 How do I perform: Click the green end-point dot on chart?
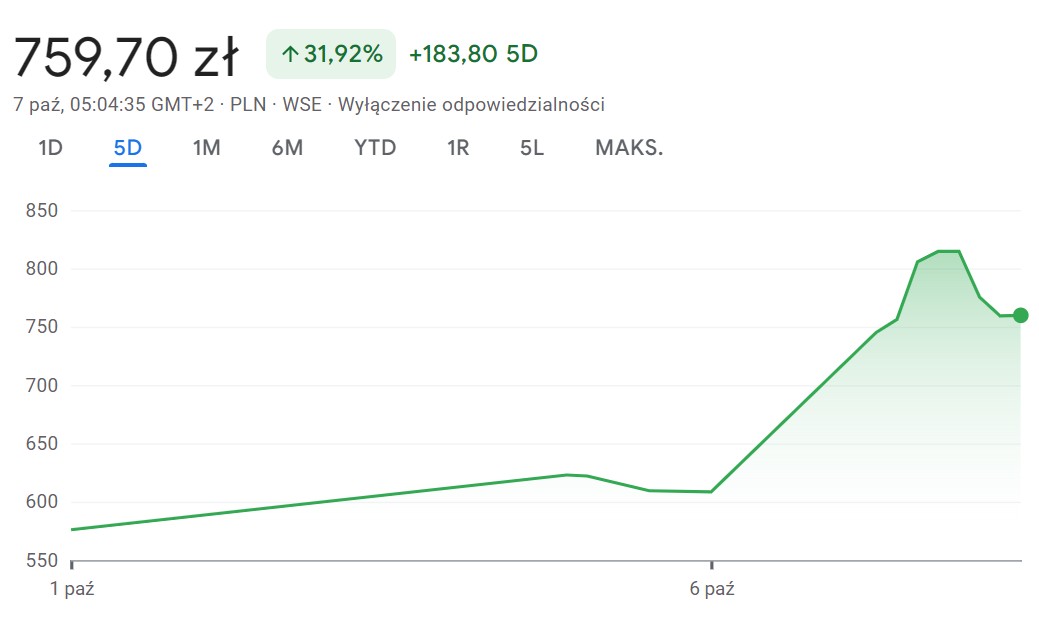[x=1020, y=315]
